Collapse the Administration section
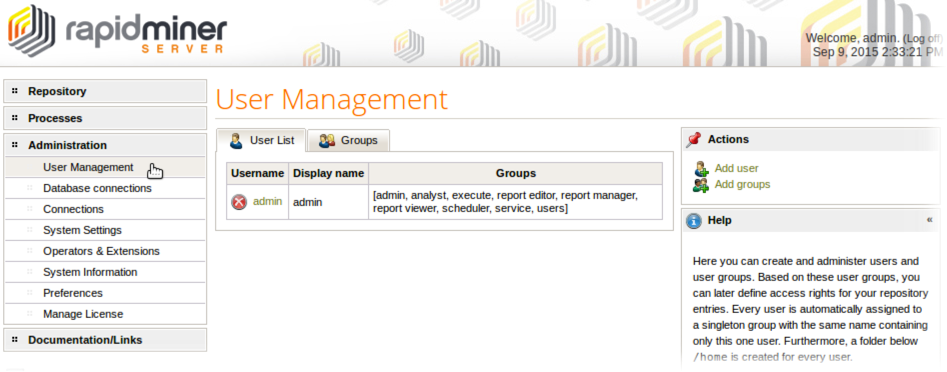This screenshot has height=372, width=947. tap(105, 145)
